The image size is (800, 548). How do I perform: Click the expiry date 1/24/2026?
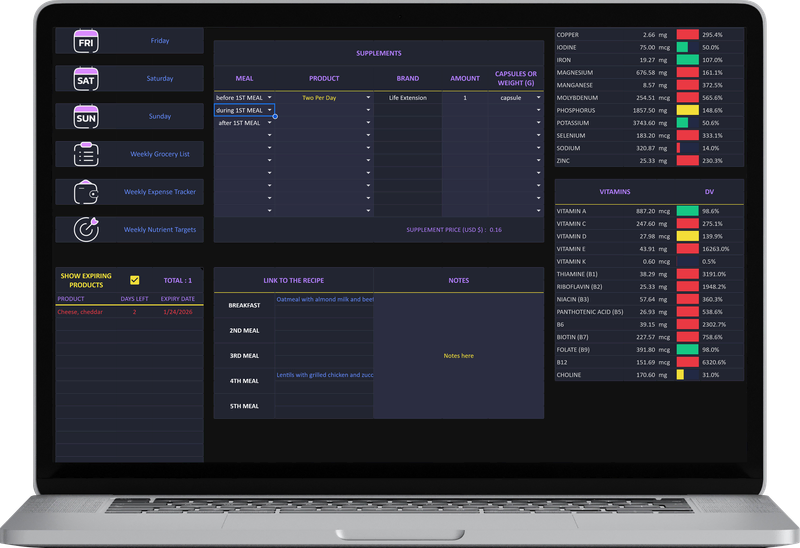tap(178, 312)
